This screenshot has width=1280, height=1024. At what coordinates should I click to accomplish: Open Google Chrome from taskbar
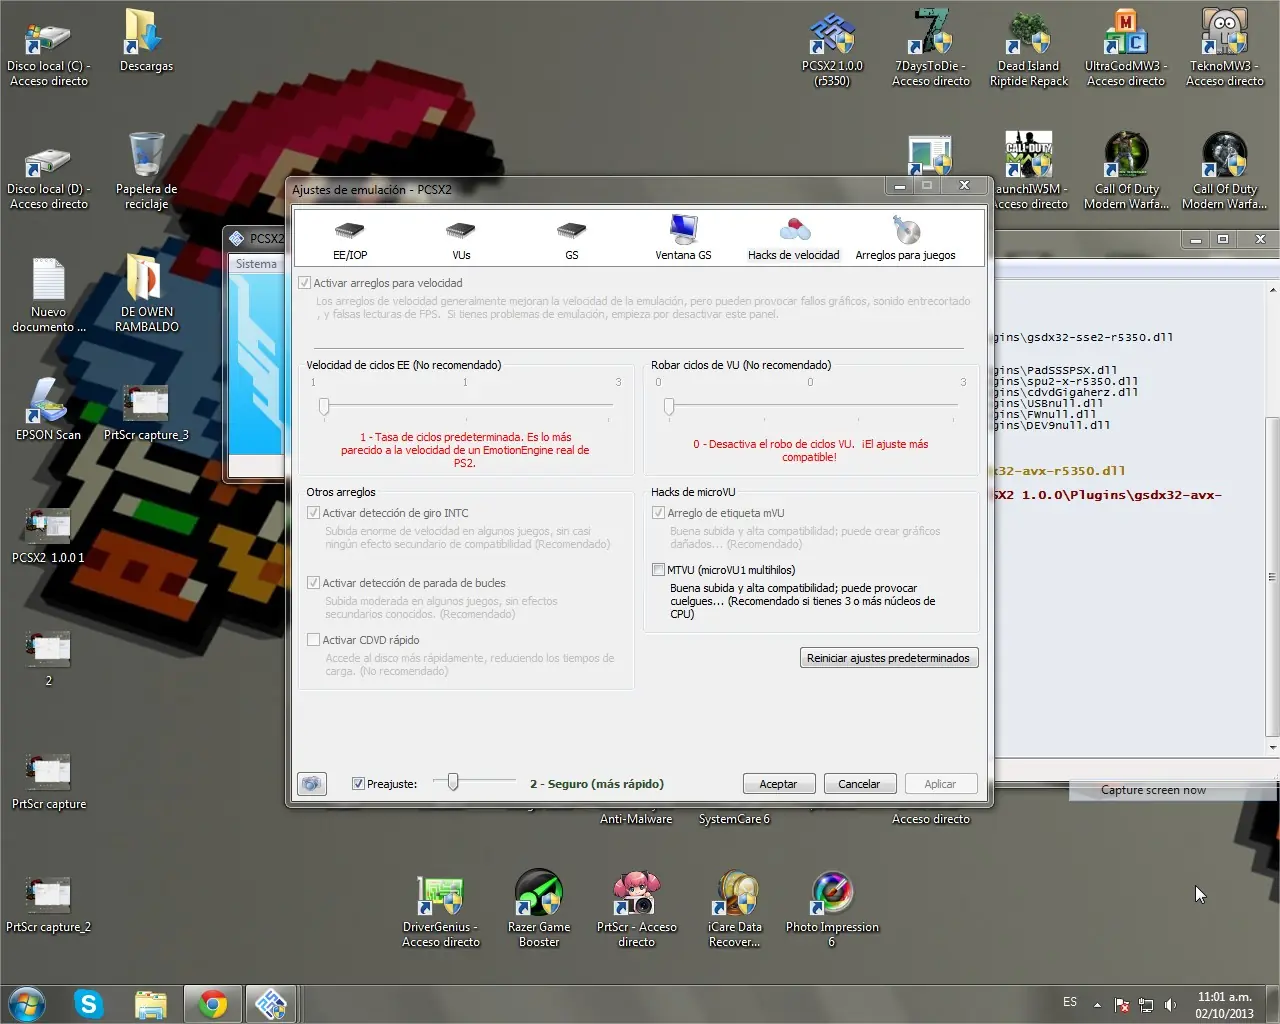[212, 1004]
